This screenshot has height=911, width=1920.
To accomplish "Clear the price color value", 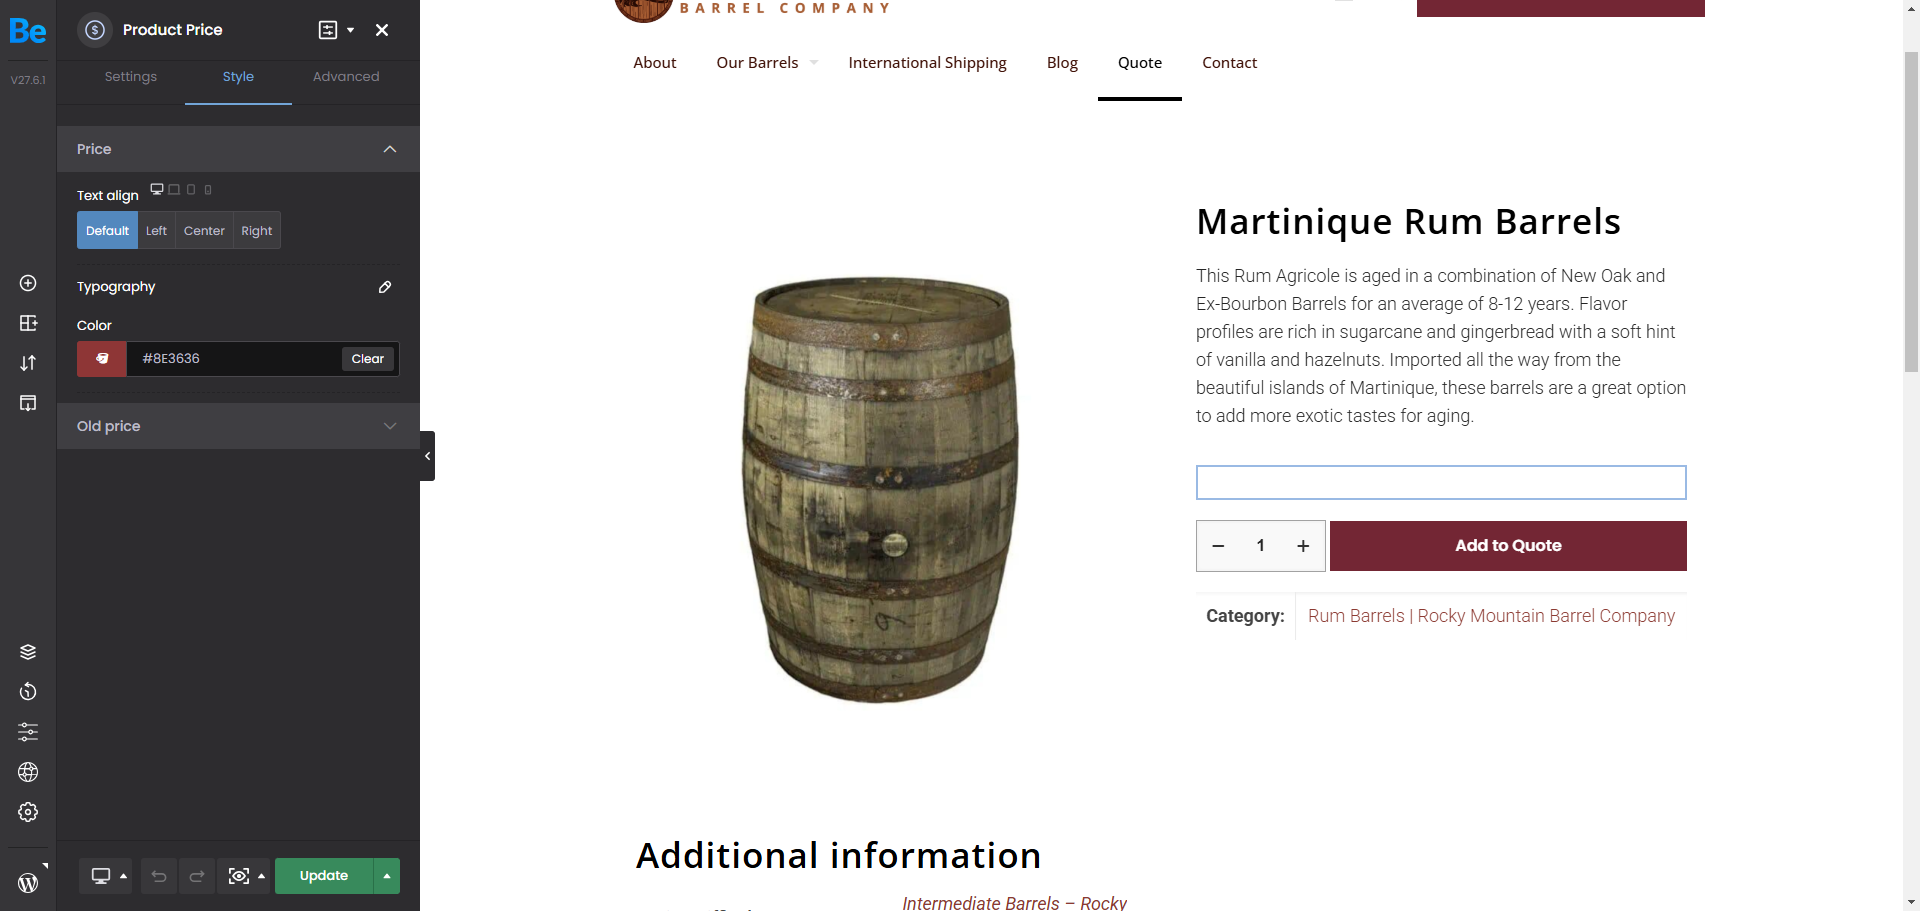I will point(367,359).
